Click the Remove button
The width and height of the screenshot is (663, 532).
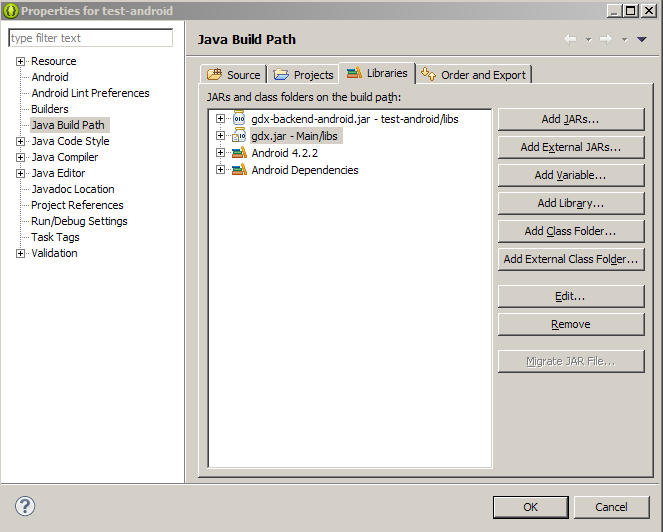(x=571, y=324)
